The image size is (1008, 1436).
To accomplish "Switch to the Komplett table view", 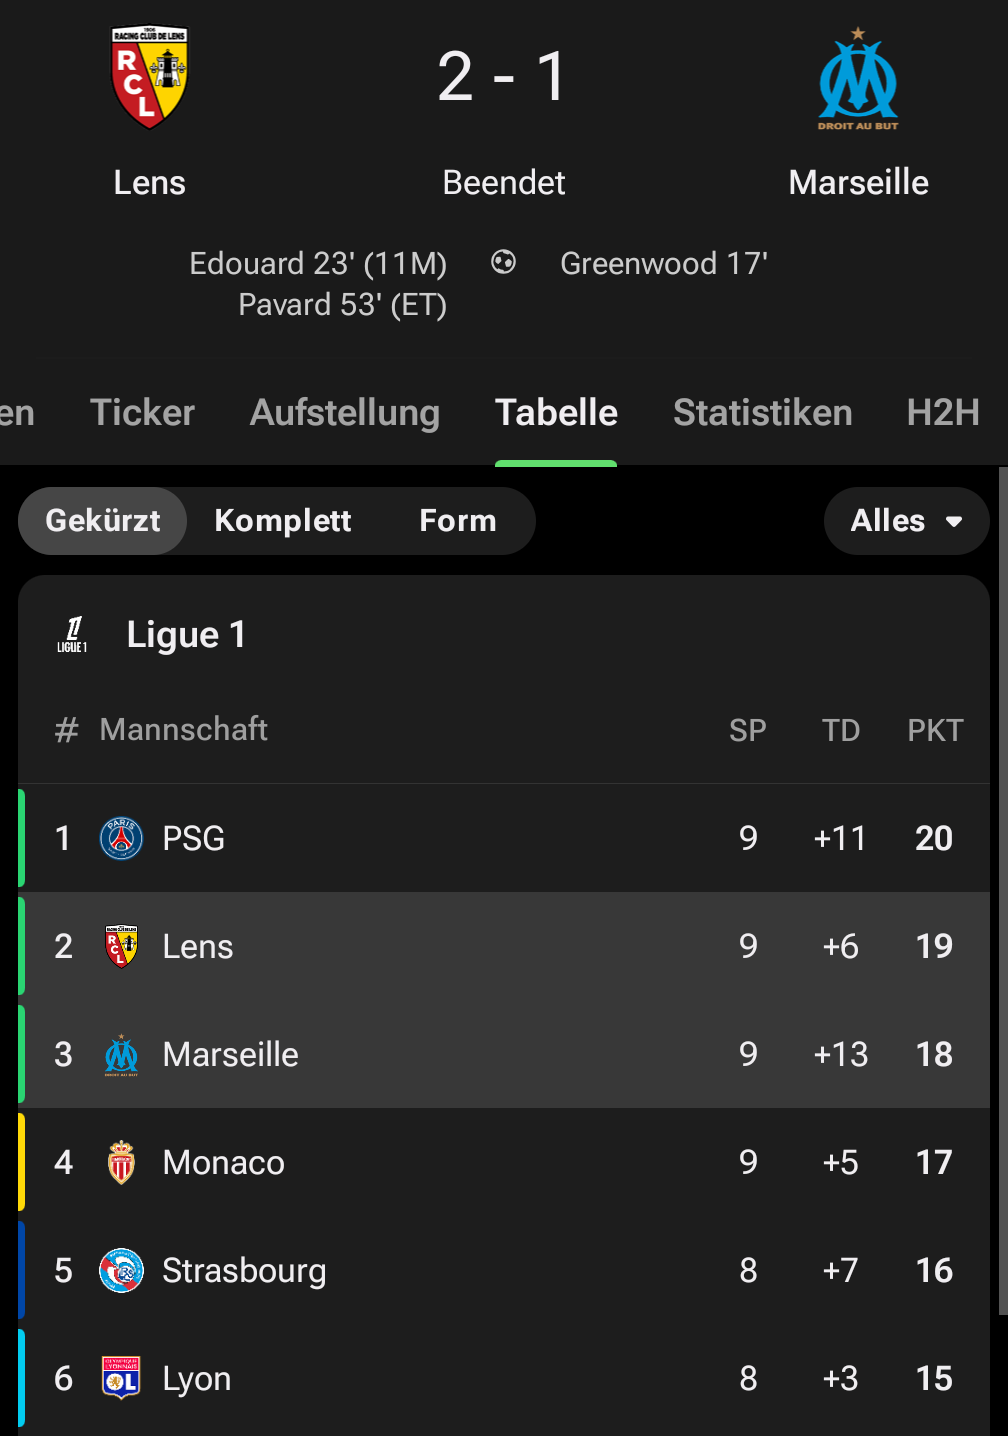I will click(x=283, y=521).
